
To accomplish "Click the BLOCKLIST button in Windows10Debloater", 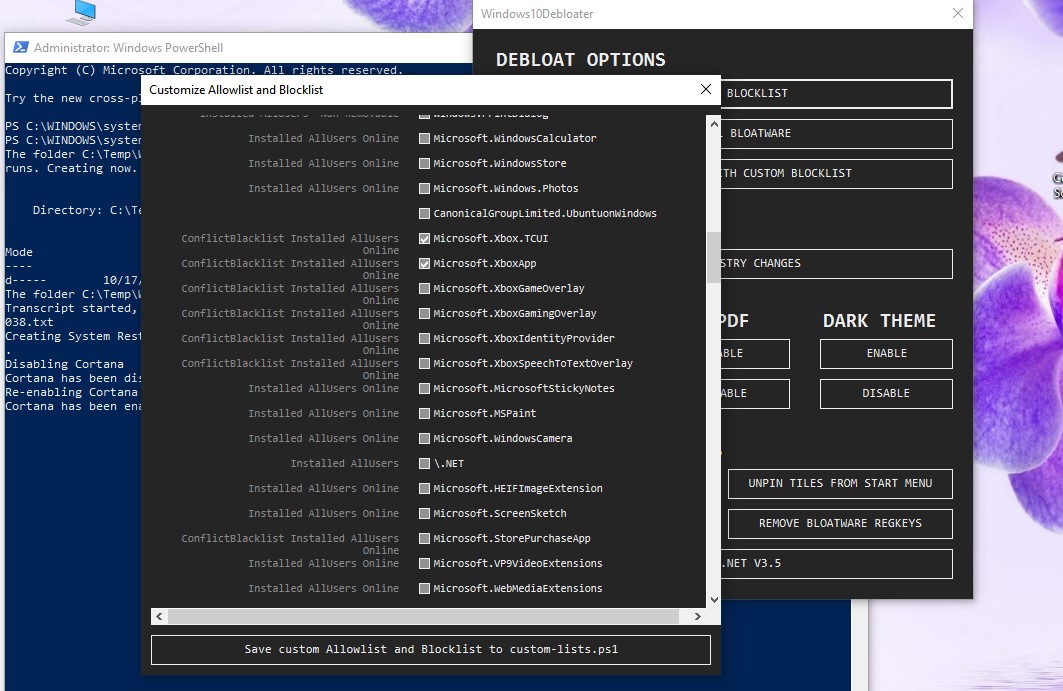I will (837, 94).
